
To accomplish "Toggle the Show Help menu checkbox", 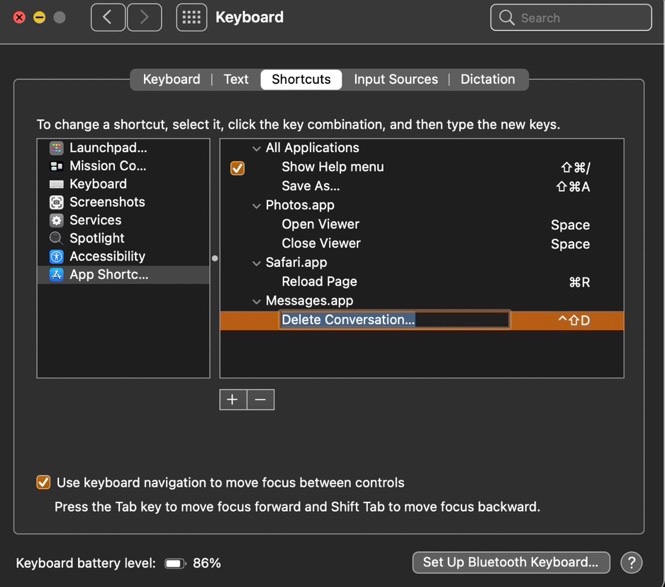I will 238,168.
